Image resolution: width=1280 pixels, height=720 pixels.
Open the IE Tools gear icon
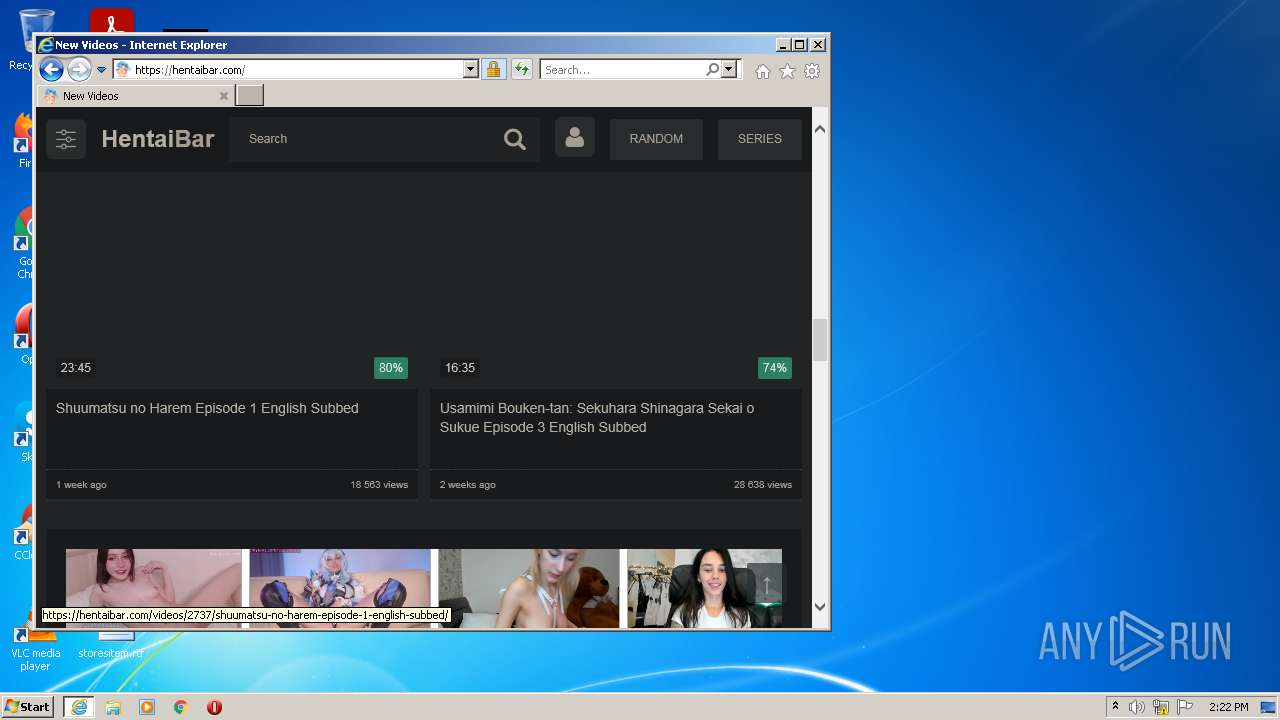pyautogui.click(x=812, y=71)
